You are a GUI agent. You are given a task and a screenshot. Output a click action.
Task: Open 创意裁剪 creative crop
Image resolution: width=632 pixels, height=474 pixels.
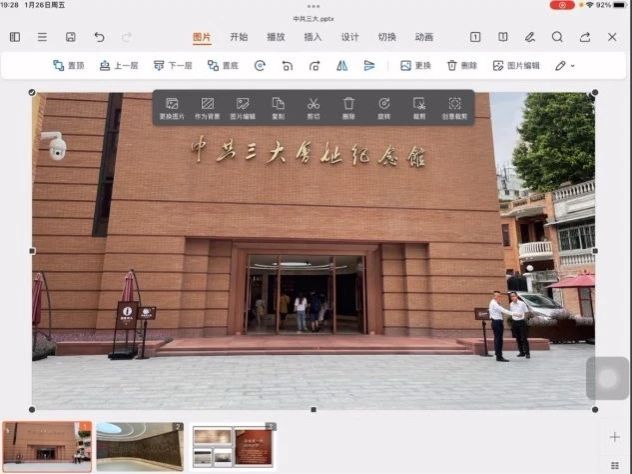tap(455, 108)
